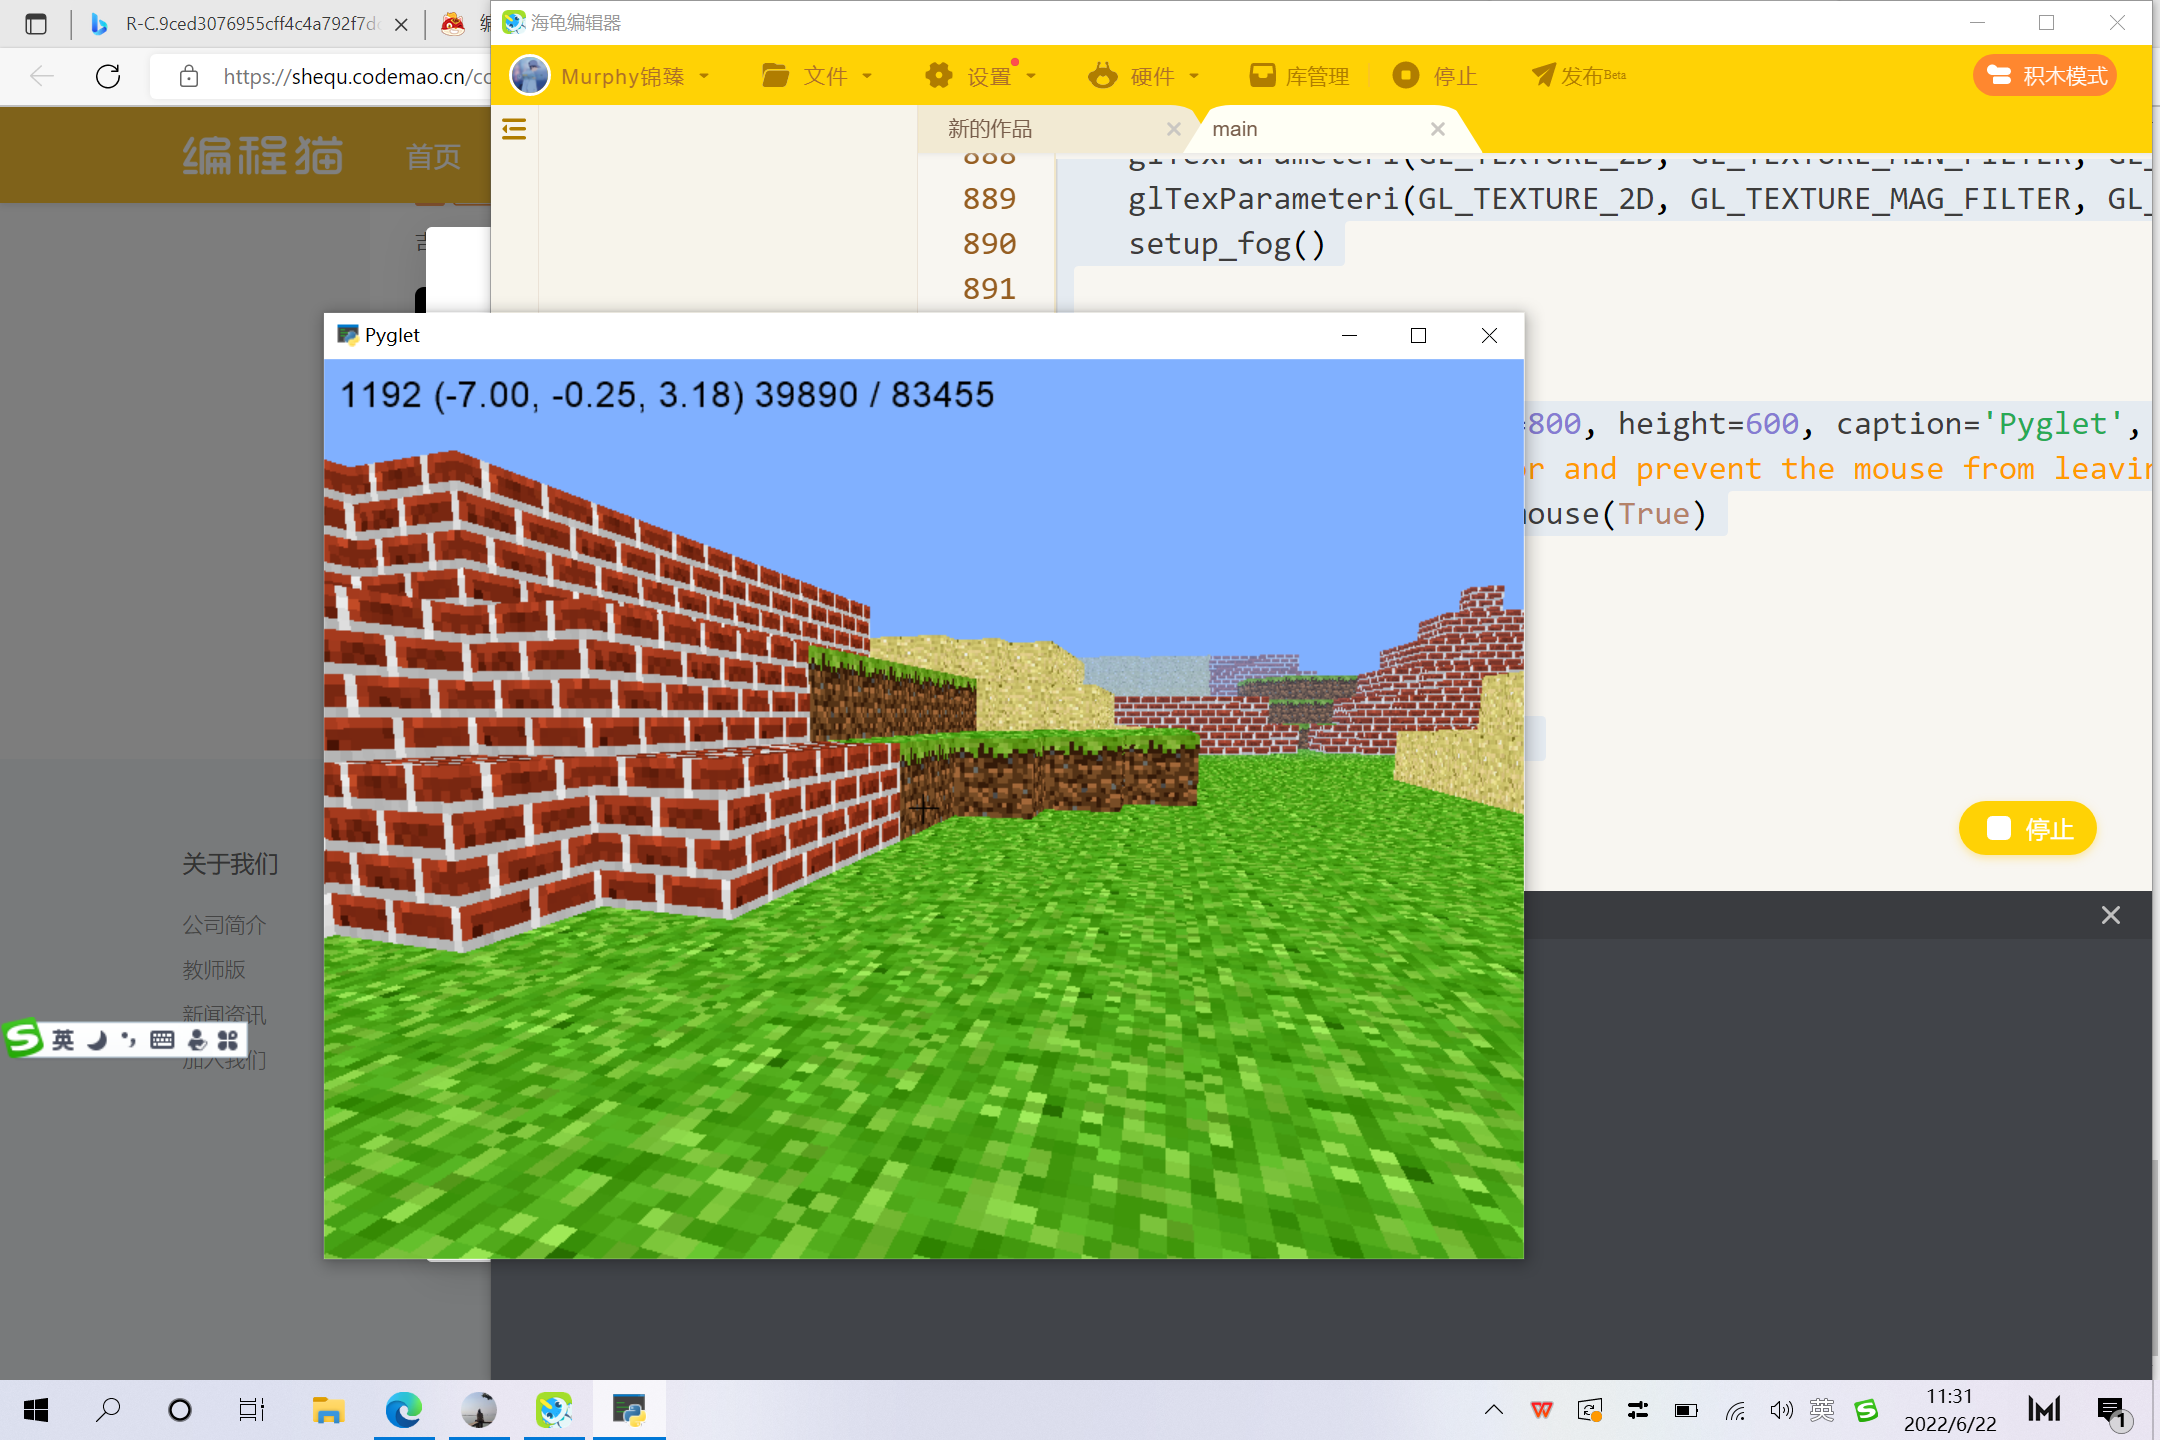This screenshot has width=2160, height=1440.
Task: Click line number 890 in the gutter
Action: [x=989, y=244]
